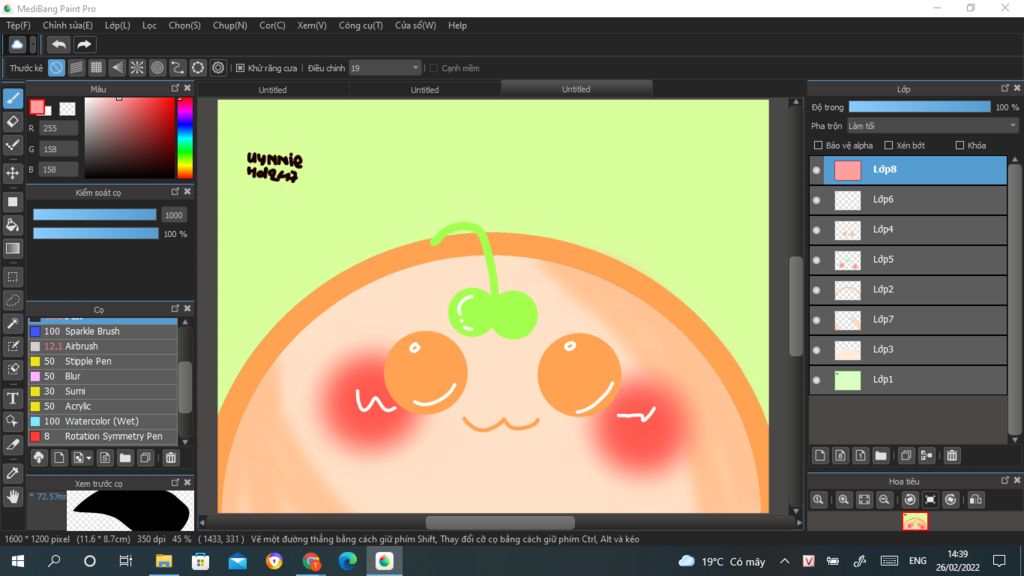The width and height of the screenshot is (1024, 576).
Task: Open the Cửa sổ(W) menu
Action: point(415,25)
